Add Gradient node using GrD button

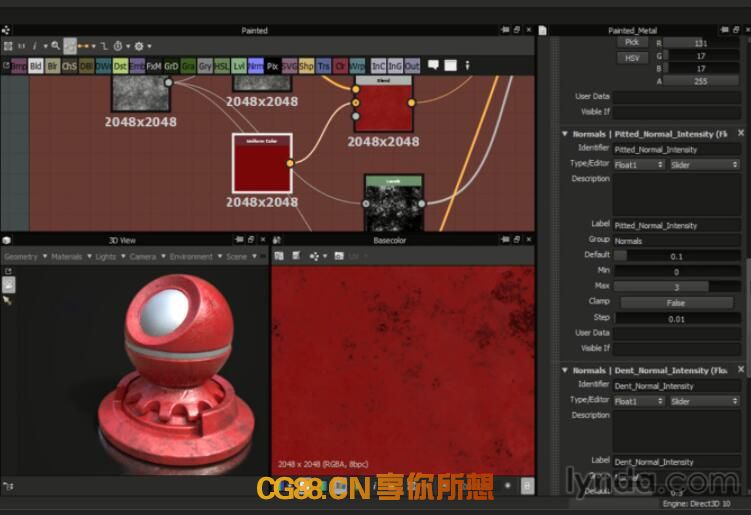(171, 66)
